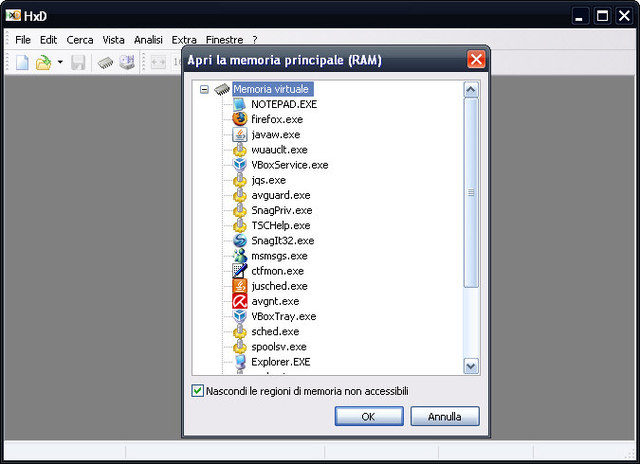Click the Messenger icon beside msmsgs.exe
The height and width of the screenshot is (464, 640).
[240, 256]
